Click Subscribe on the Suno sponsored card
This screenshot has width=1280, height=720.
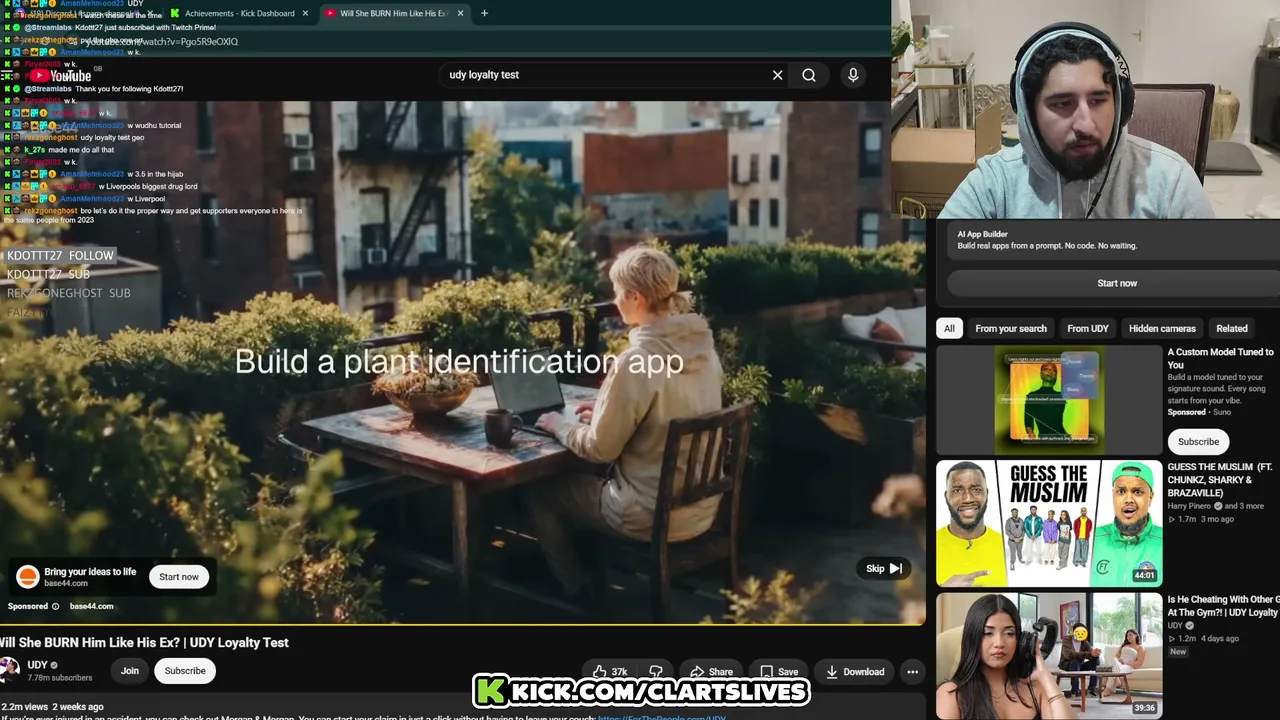1198,442
